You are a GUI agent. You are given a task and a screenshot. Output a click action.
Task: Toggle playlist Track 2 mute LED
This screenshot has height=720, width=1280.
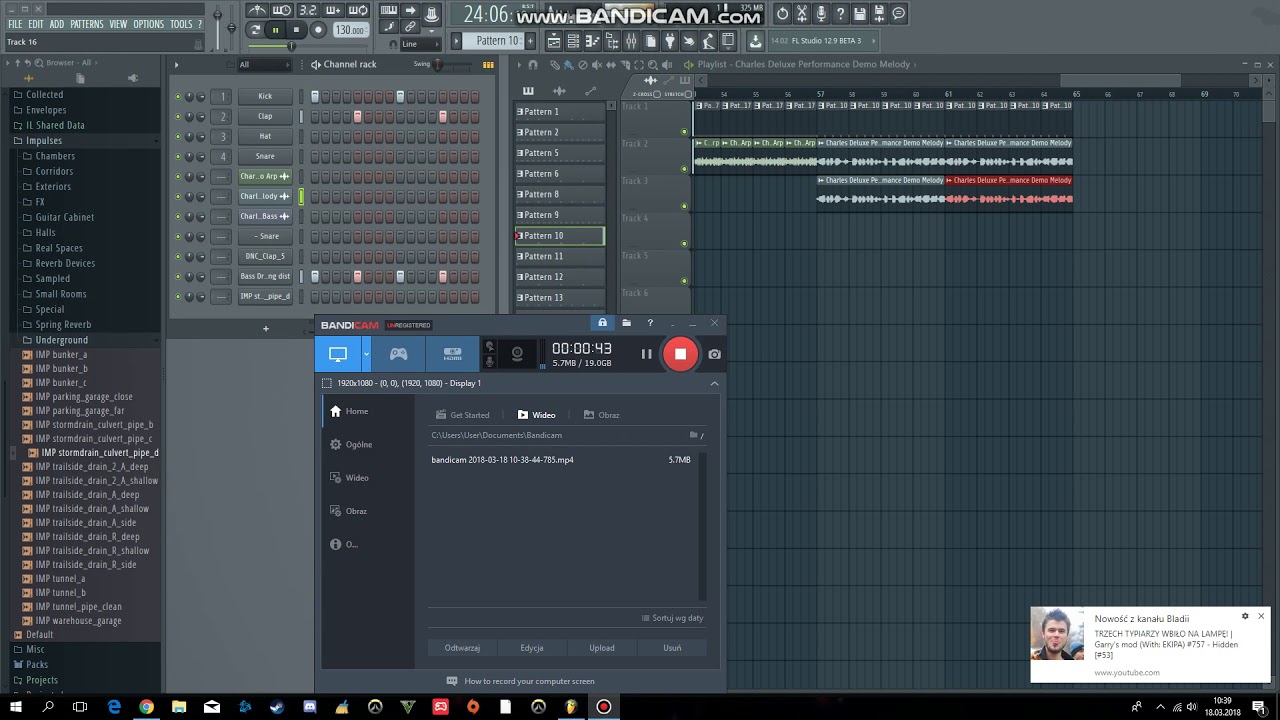684,169
